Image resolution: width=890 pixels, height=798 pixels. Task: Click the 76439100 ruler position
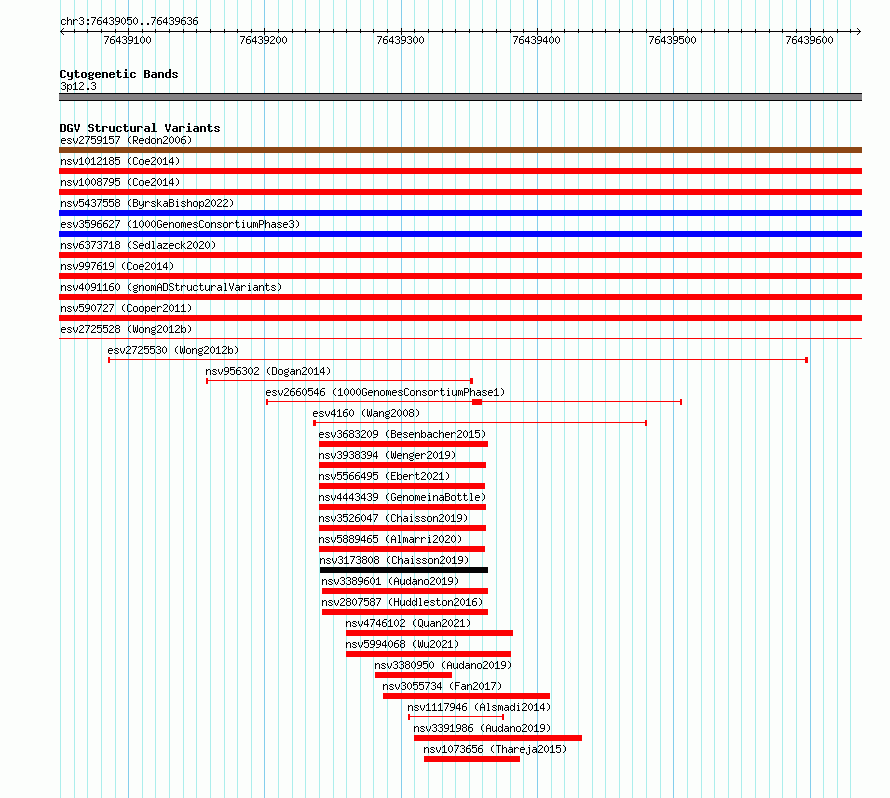click(128, 40)
